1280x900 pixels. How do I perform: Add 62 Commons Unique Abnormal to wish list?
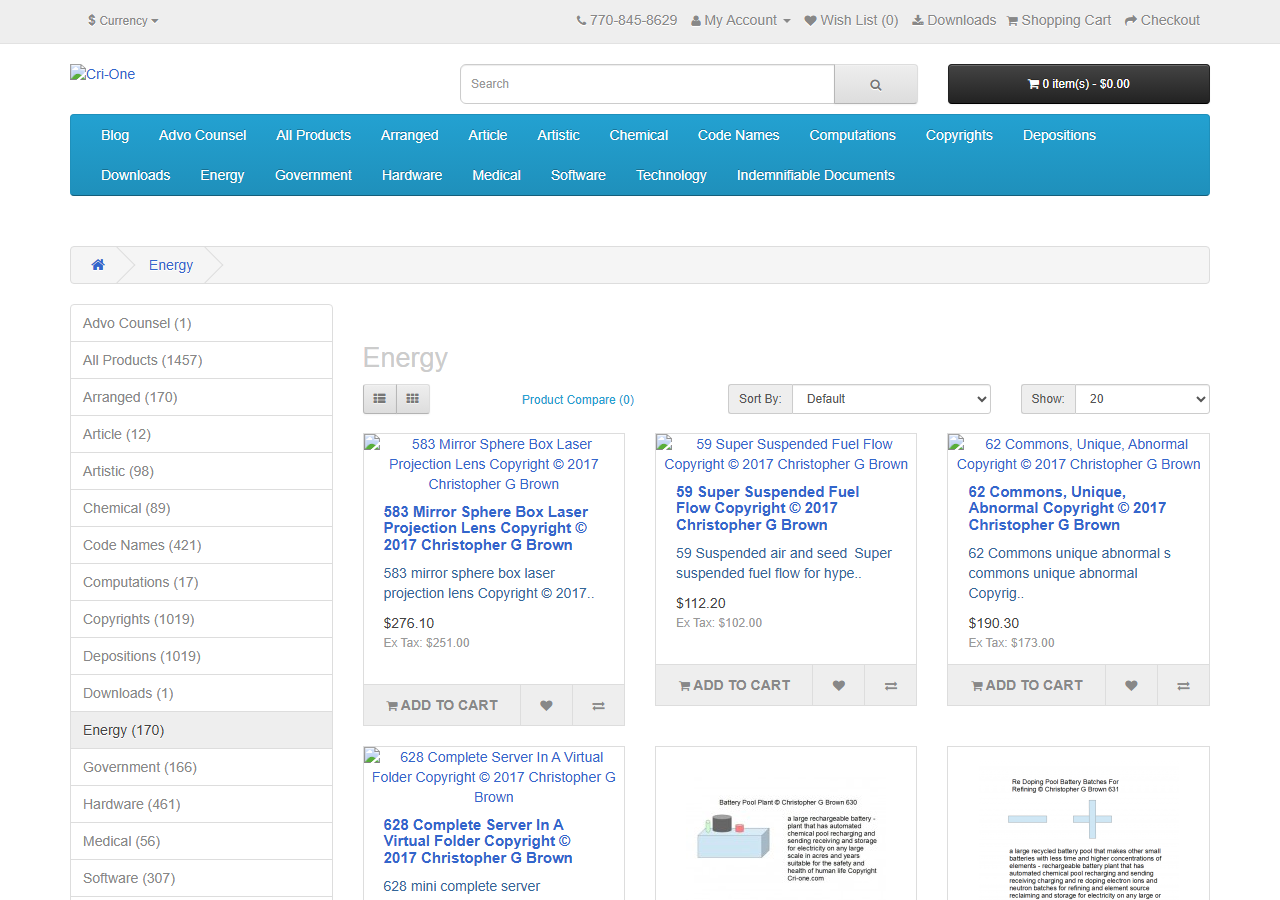[1131, 685]
